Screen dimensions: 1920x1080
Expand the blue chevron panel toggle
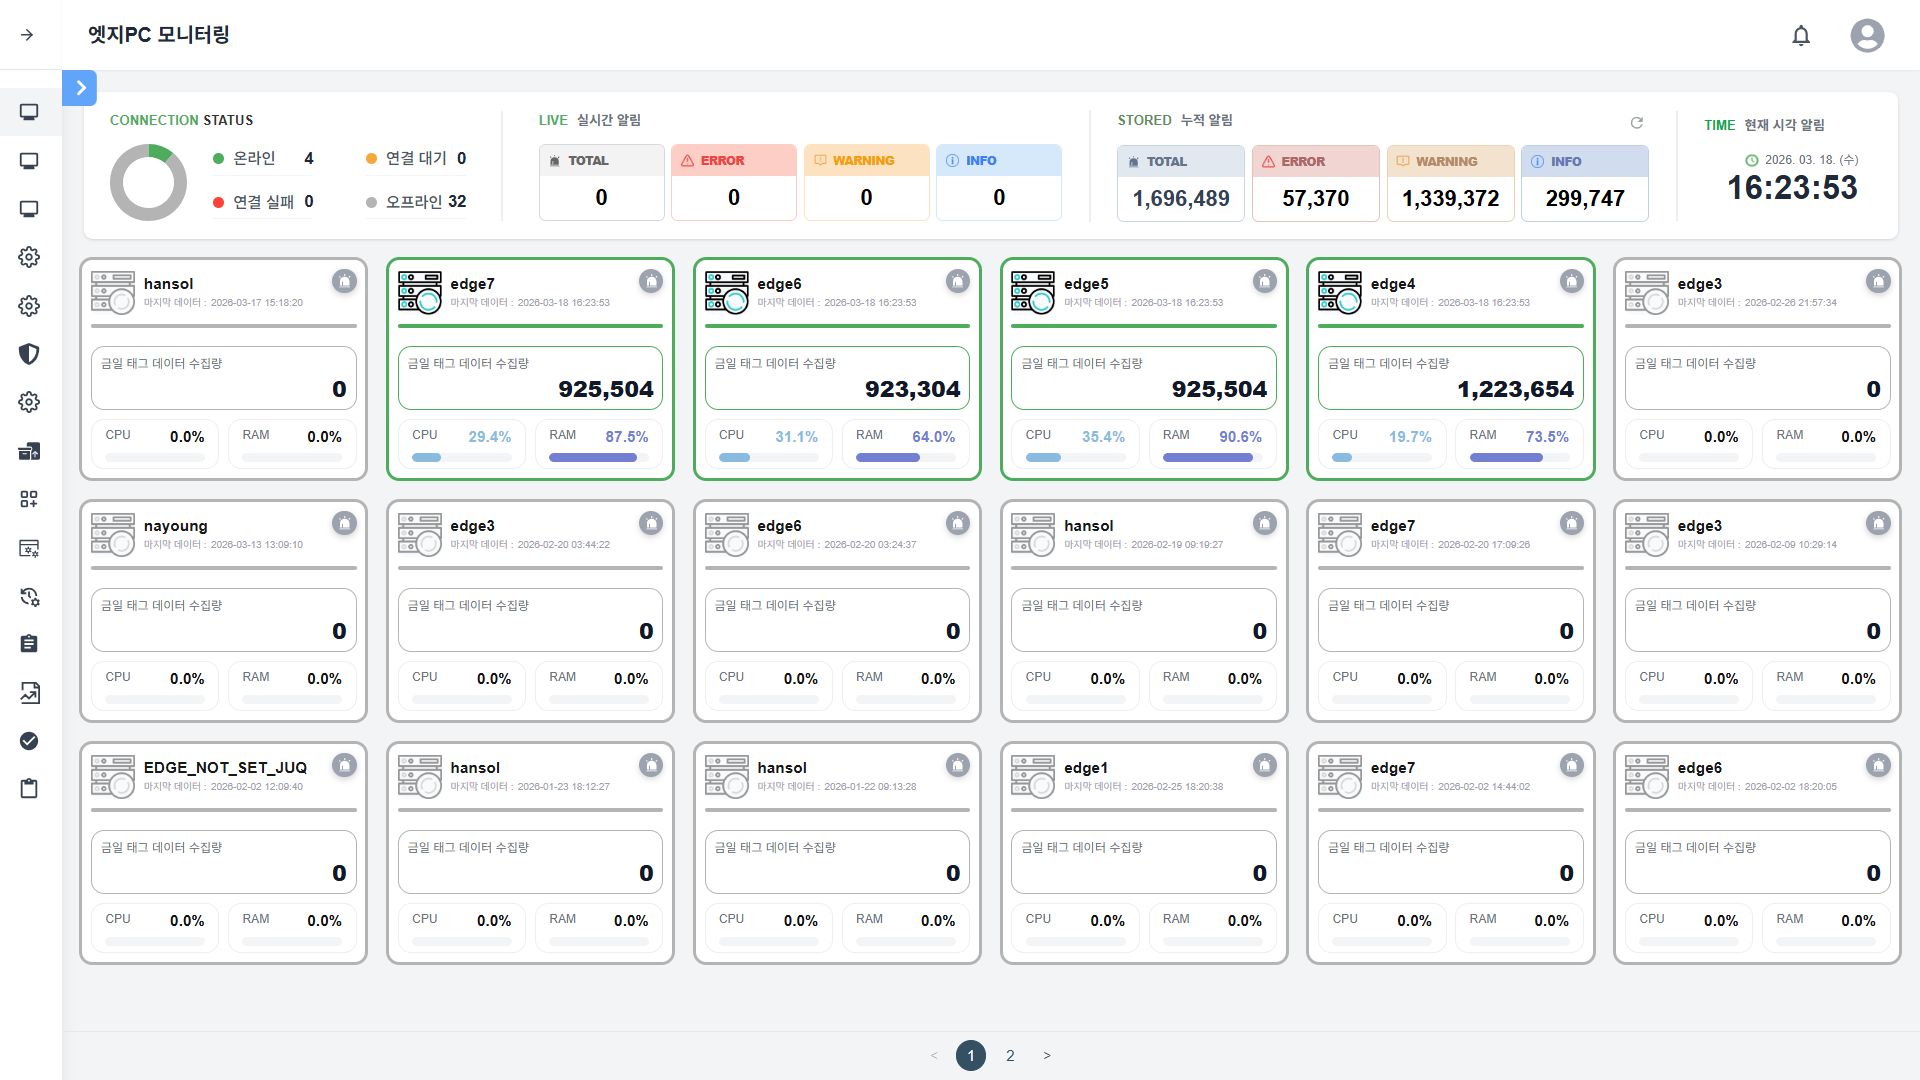tap(80, 88)
